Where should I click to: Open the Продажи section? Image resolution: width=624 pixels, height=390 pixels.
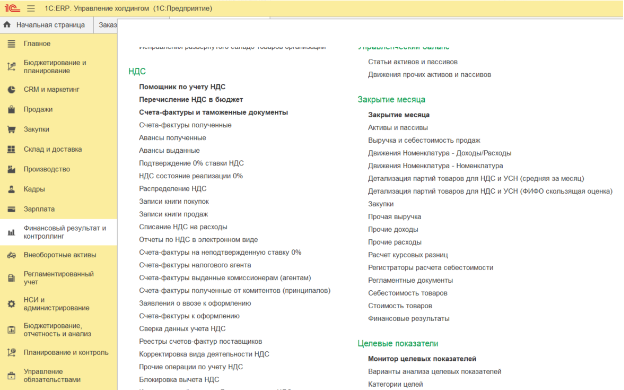click(x=38, y=109)
